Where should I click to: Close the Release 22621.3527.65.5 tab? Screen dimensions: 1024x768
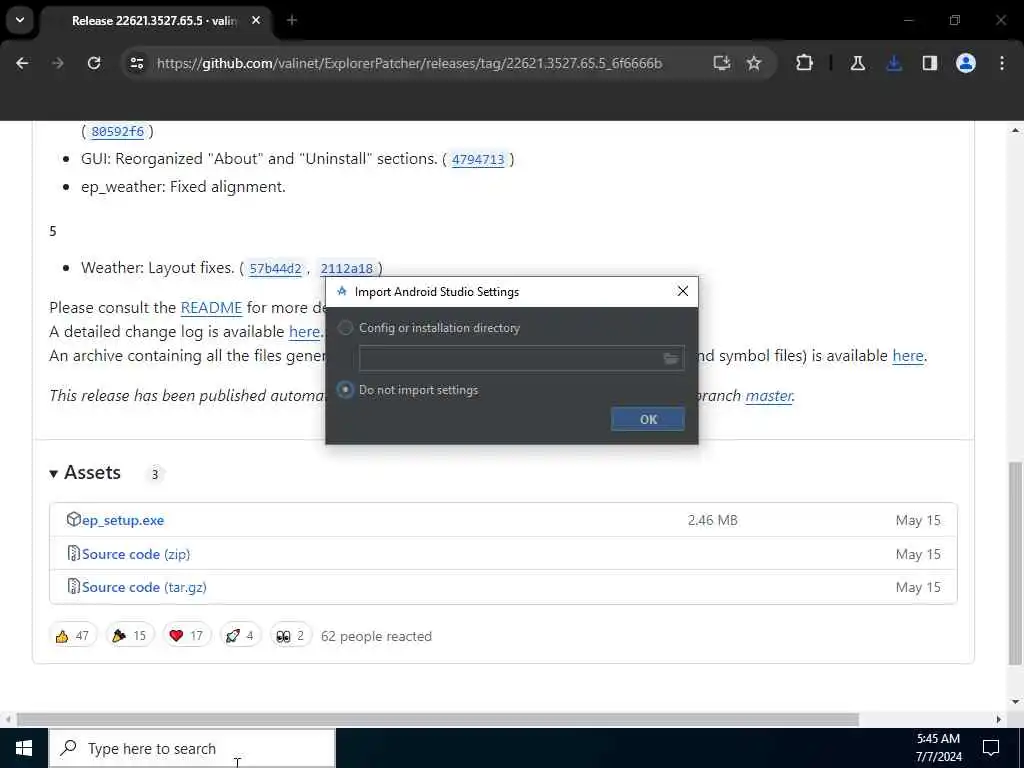pyautogui.click(x=256, y=20)
